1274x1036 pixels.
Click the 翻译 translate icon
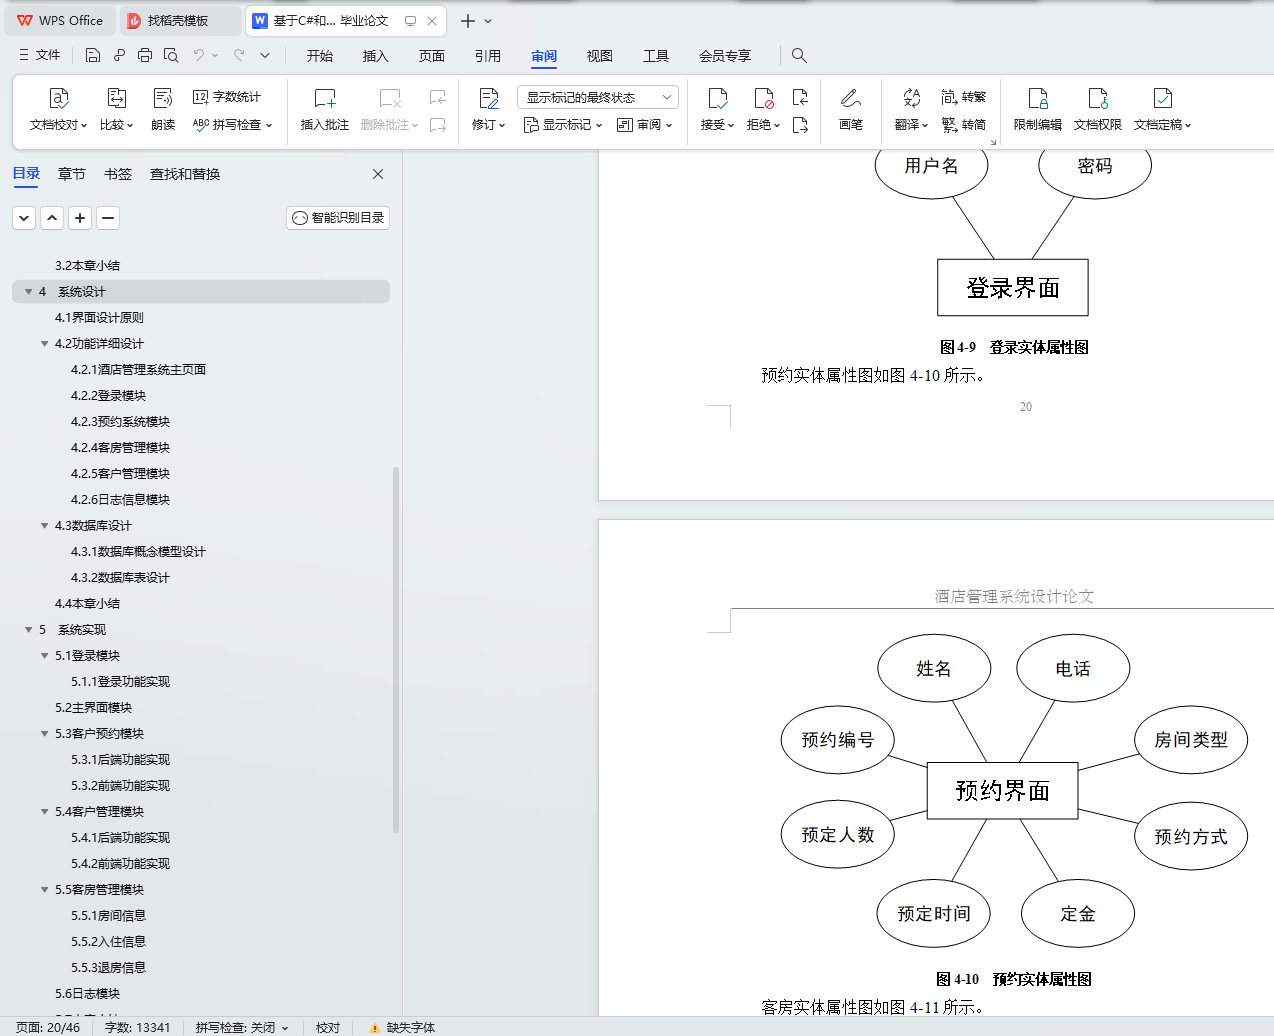(911, 98)
